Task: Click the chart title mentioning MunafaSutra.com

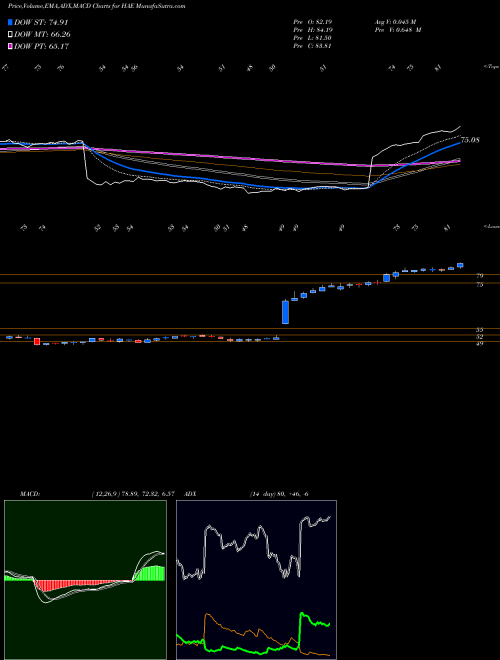Action: tap(97, 7)
